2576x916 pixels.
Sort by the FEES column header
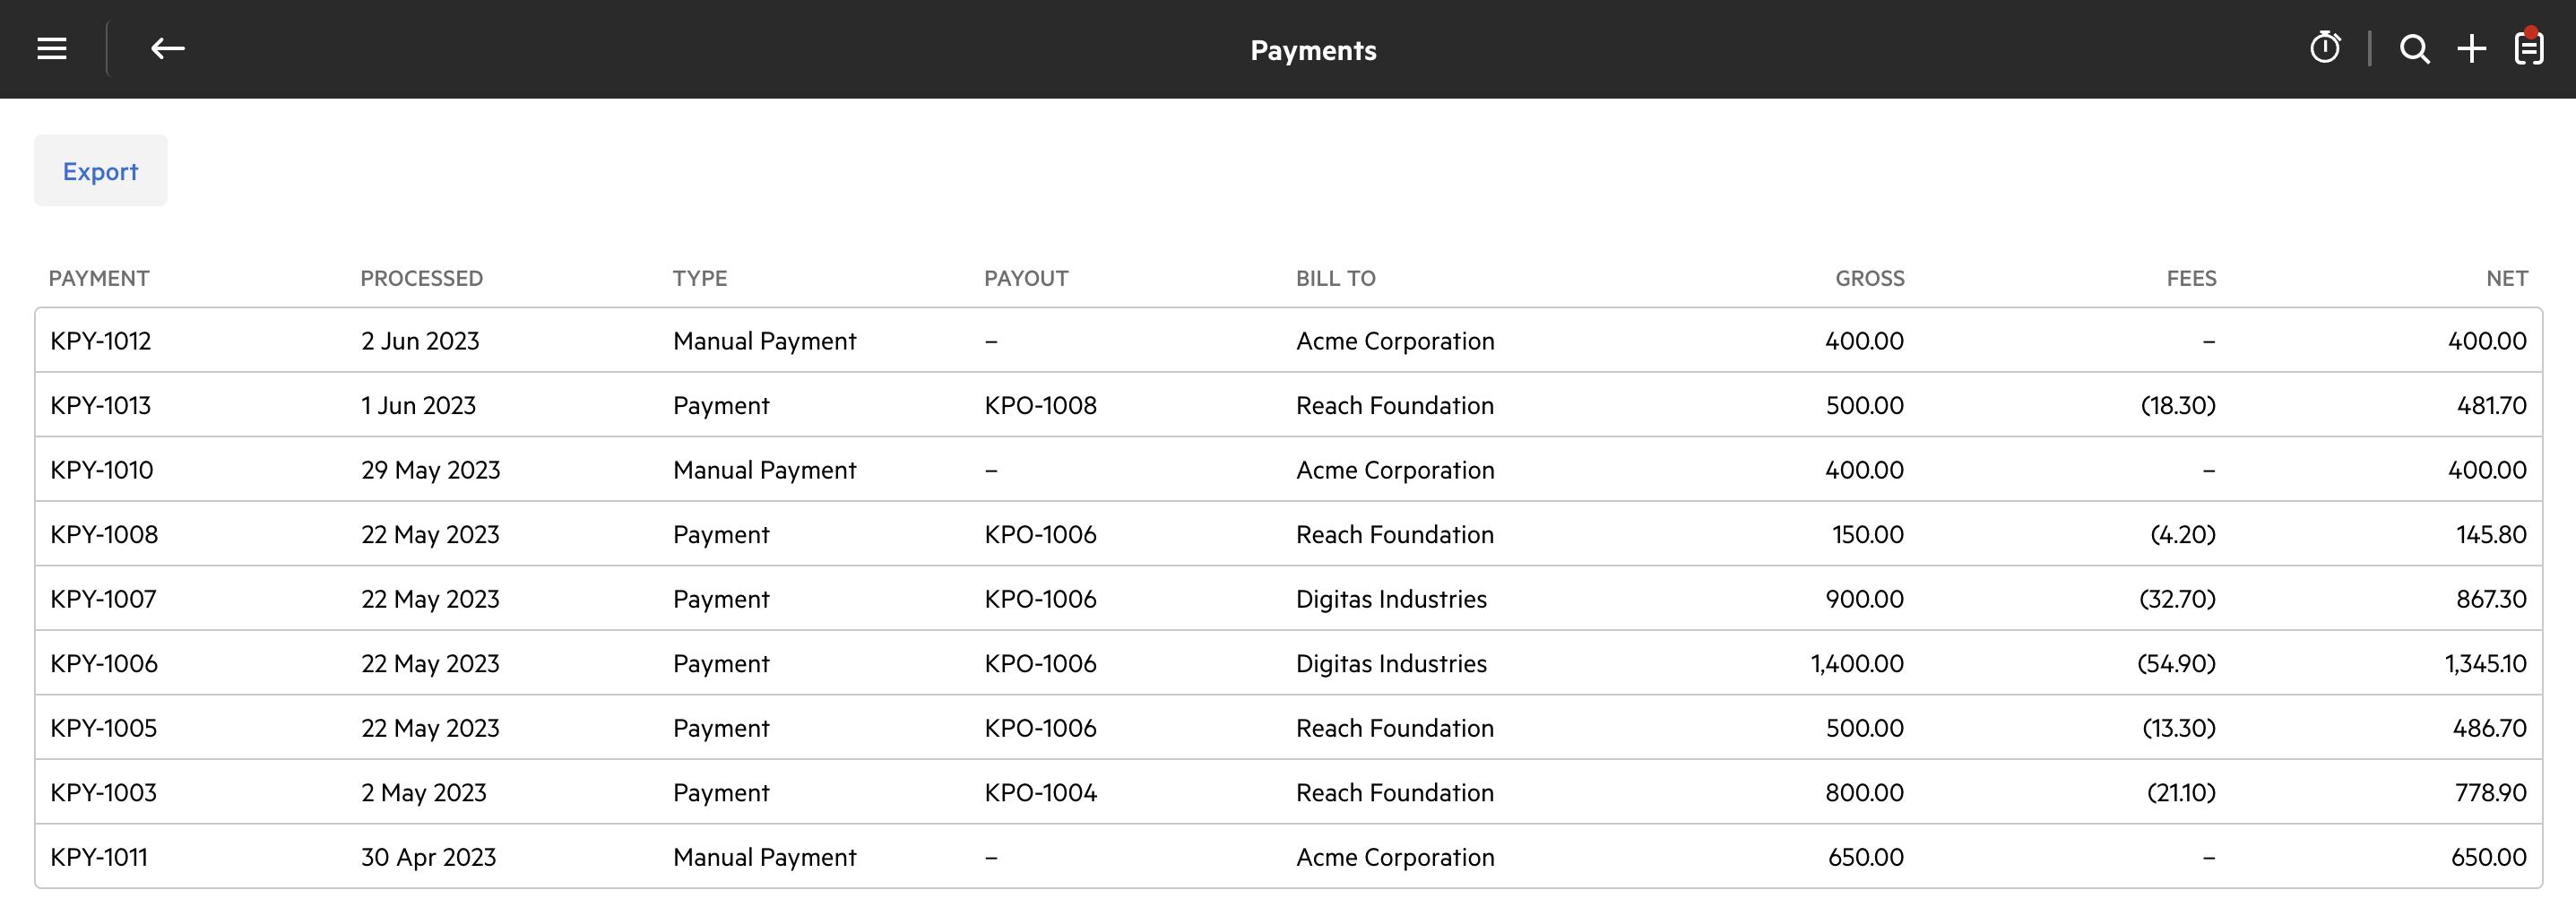tap(2191, 278)
